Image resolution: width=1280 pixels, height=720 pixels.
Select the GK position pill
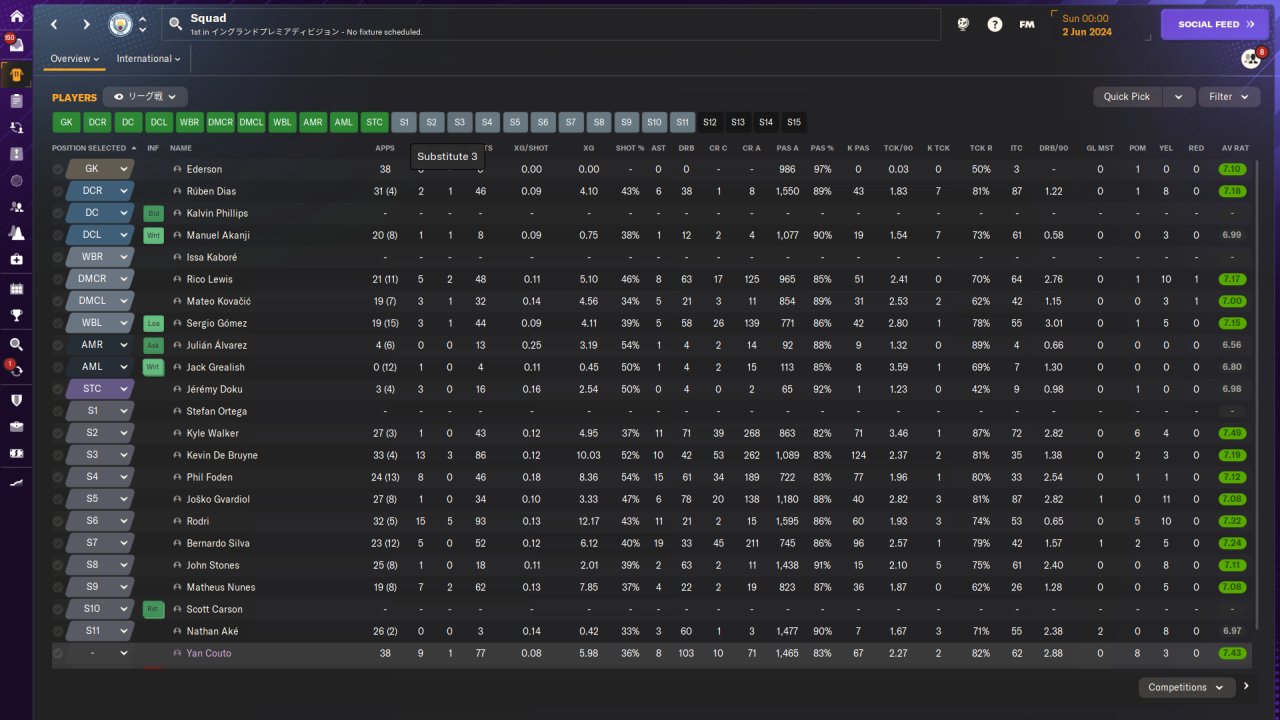click(66, 122)
